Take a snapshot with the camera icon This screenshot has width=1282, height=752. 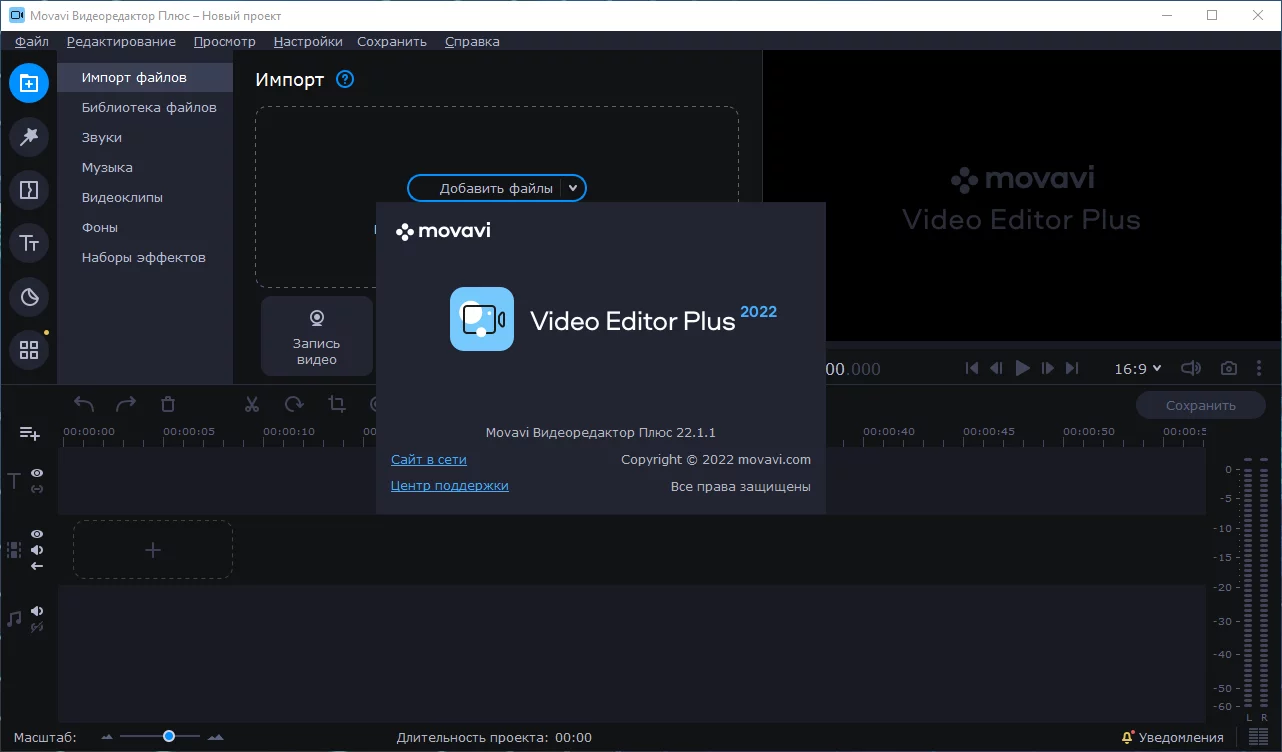(1229, 368)
